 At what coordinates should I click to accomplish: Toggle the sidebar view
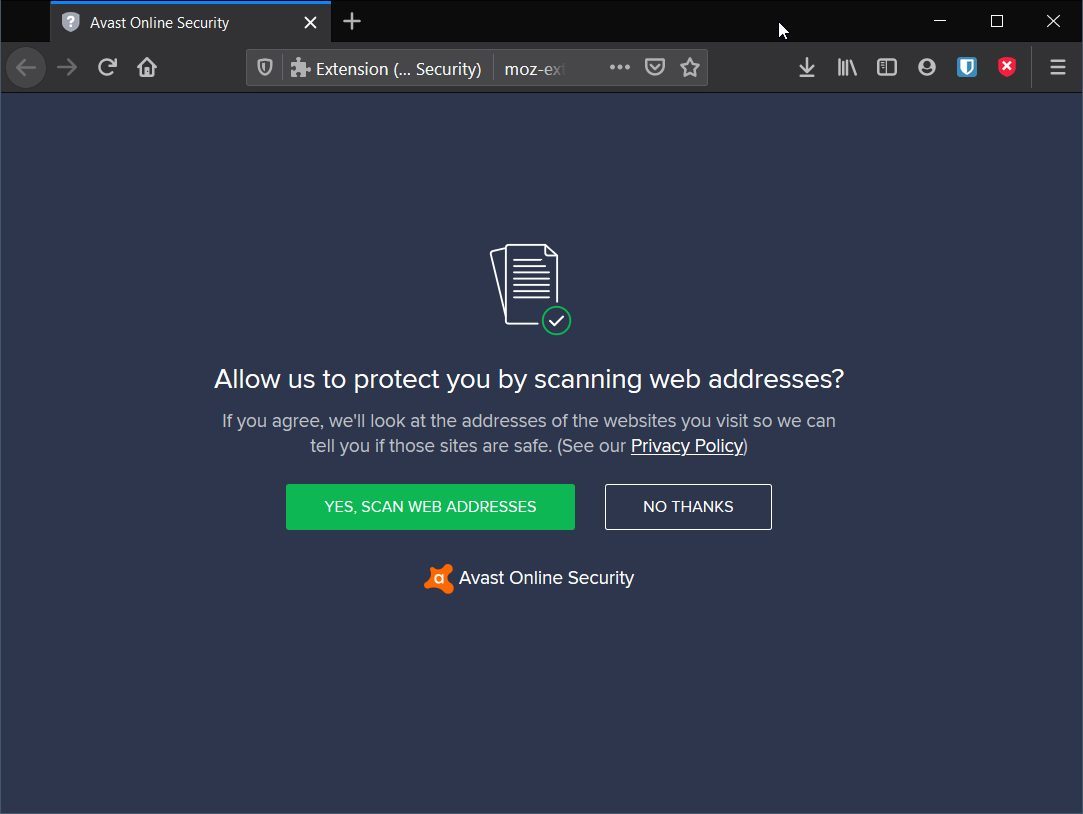tap(887, 68)
